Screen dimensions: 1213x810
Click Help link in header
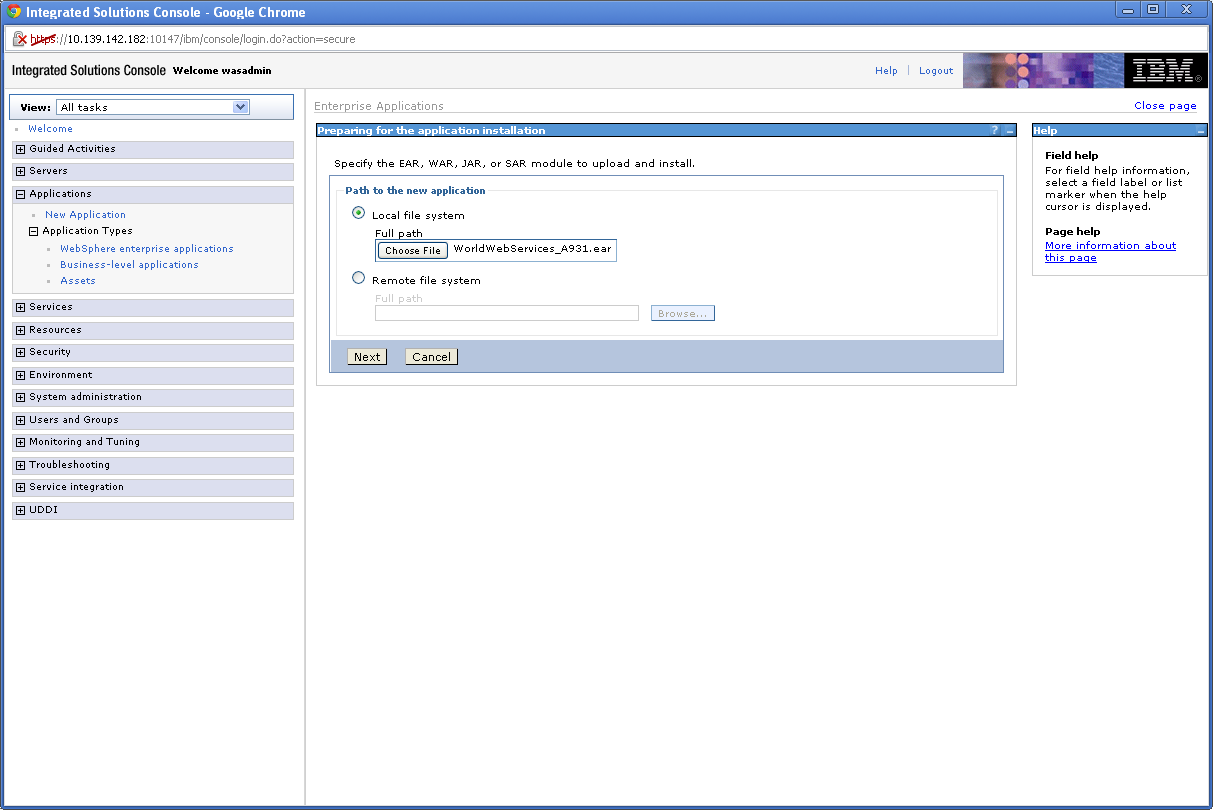pos(886,71)
